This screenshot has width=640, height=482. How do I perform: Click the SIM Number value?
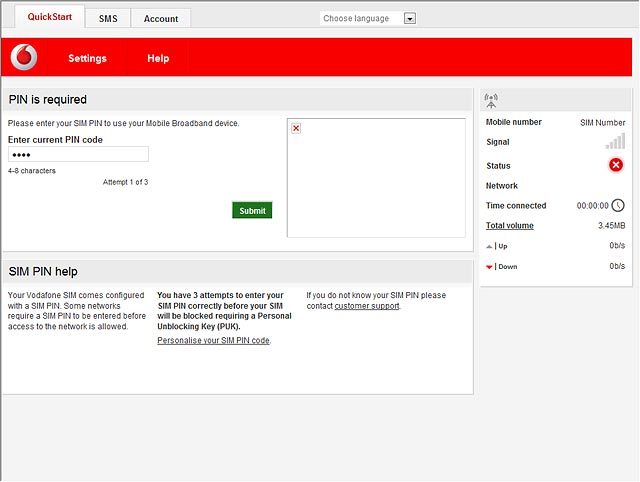click(602, 122)
